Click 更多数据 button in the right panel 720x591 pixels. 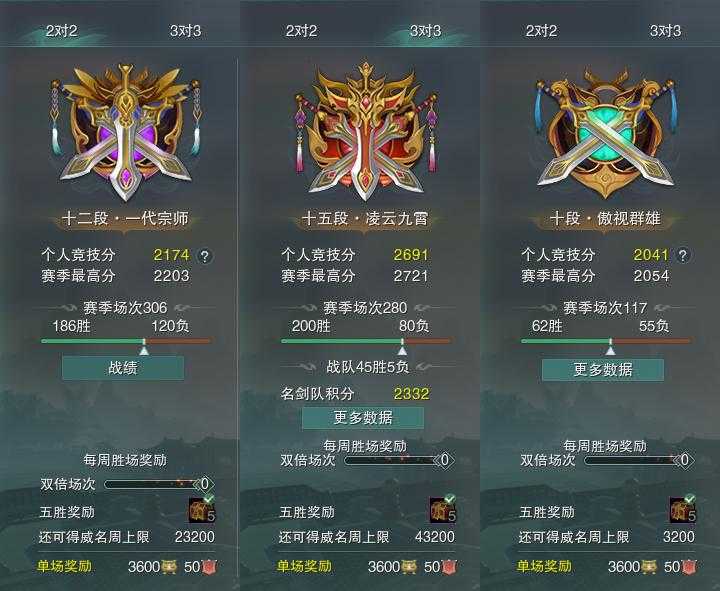coord(603,370)
